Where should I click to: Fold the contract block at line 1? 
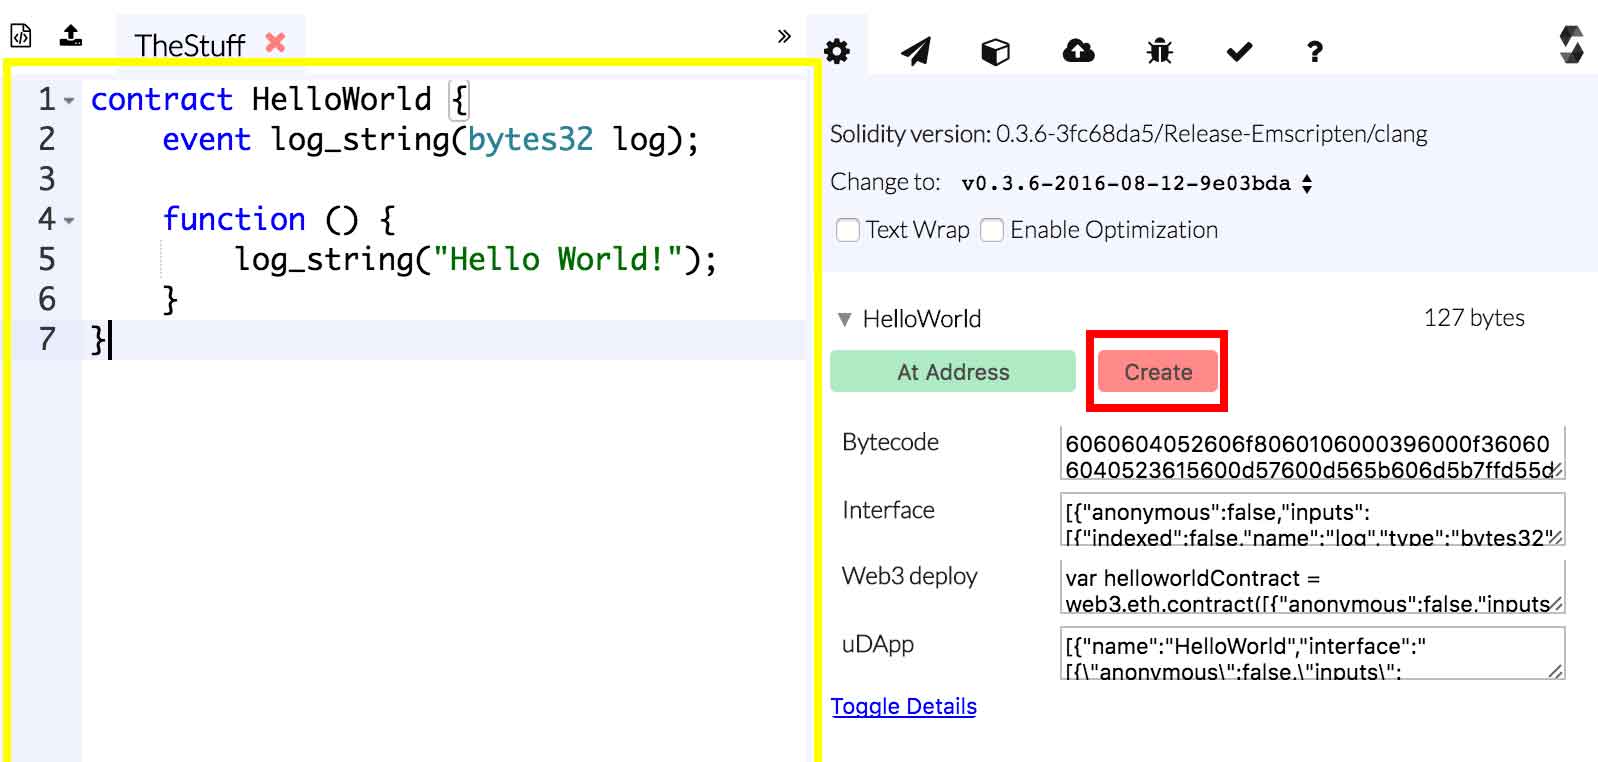pos(69,101)
